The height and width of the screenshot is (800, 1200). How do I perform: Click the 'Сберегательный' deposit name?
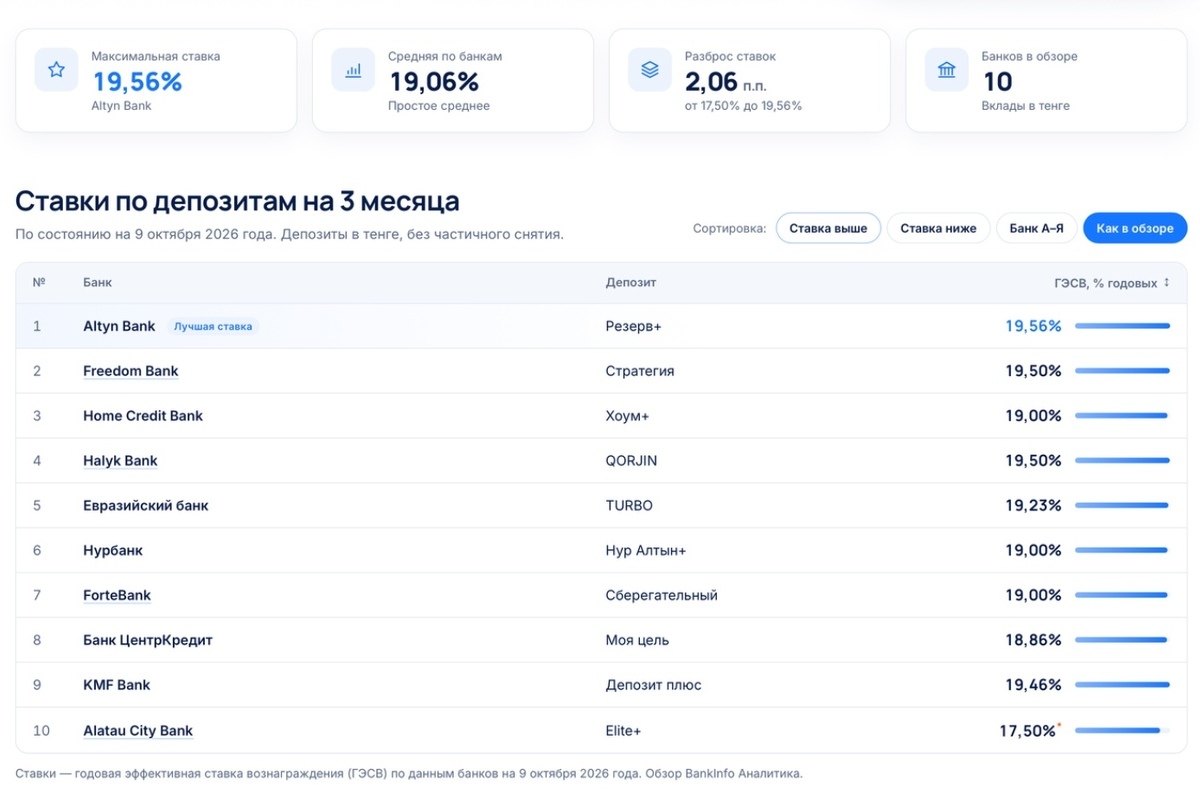click(x=662, y=595)
